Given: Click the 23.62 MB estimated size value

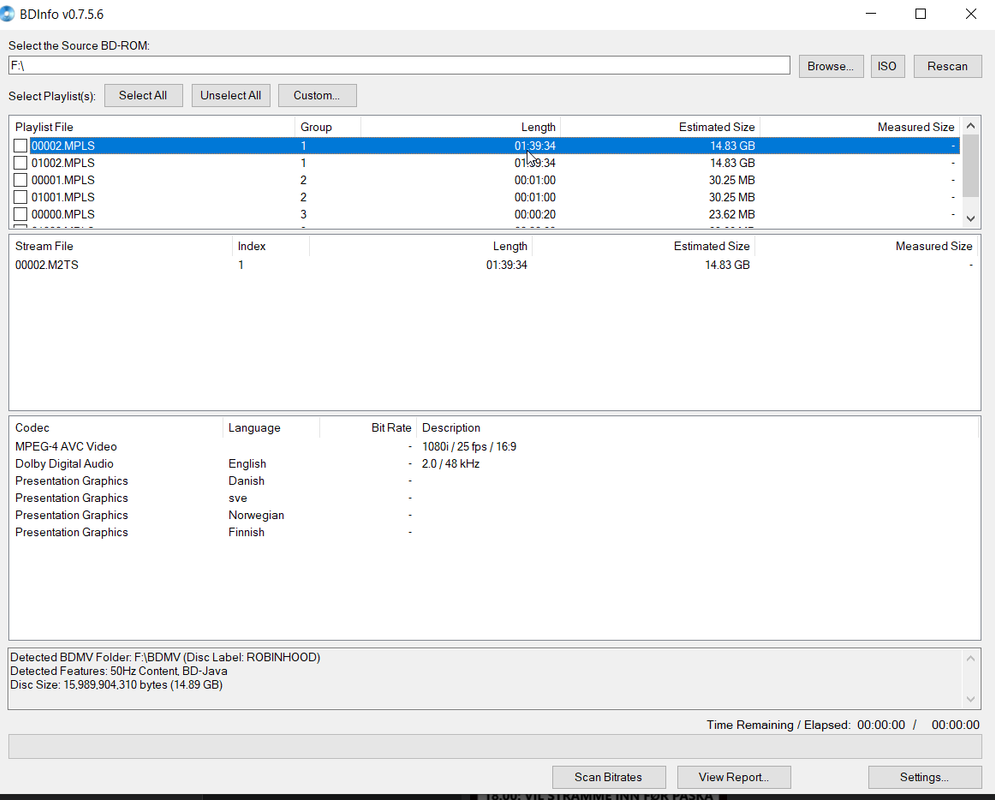Looking at the screenshot, I should click(732, 214).
